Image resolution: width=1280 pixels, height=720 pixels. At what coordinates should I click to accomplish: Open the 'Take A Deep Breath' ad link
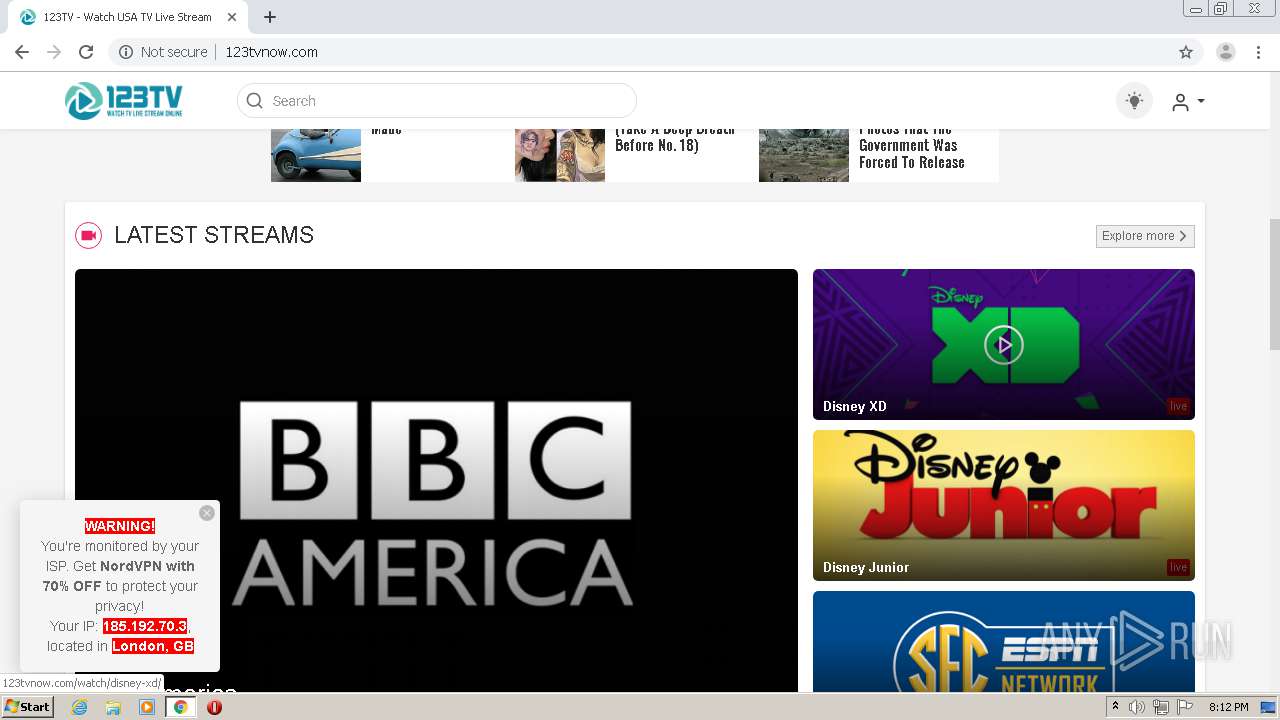[675, 138]
